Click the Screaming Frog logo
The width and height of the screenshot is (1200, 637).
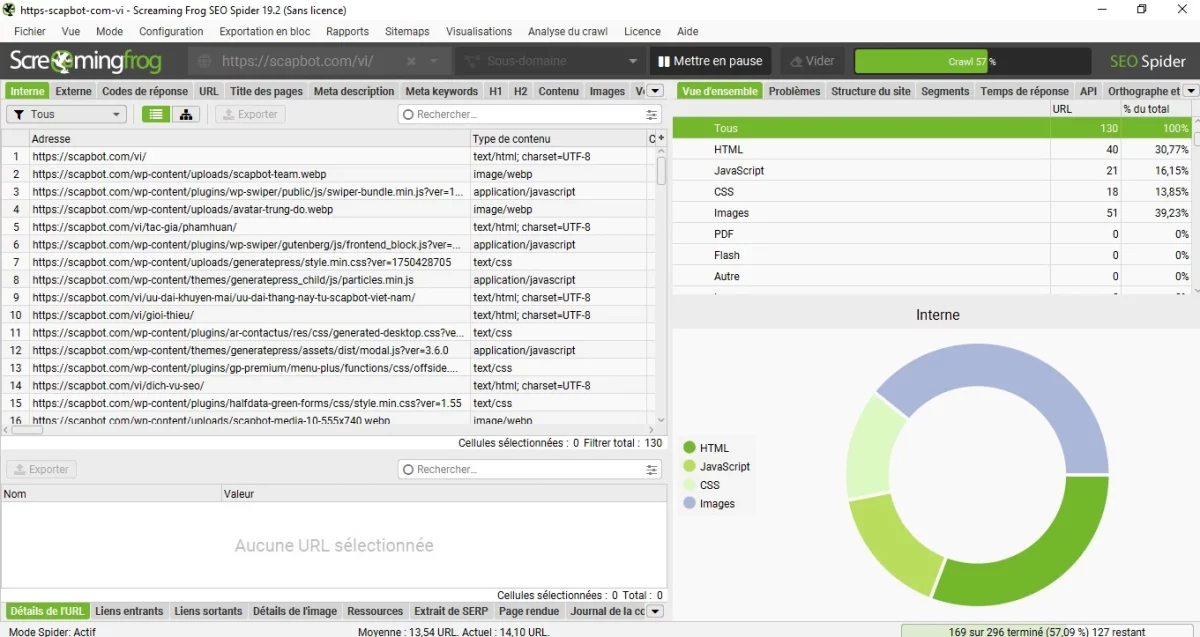85,61
